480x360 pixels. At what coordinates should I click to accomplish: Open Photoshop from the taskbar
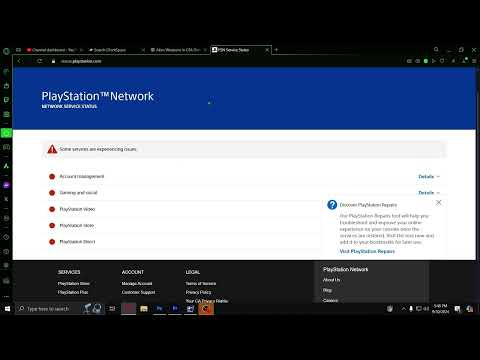pyautogui.click(x=159, y=309)
